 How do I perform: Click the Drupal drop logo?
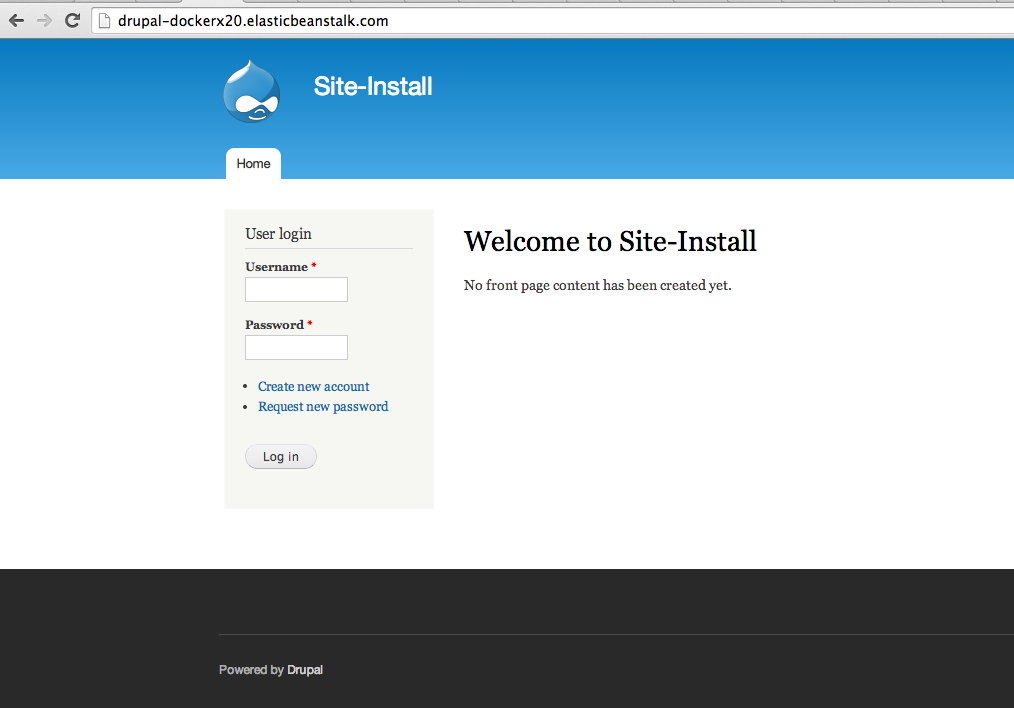[252, 91]
